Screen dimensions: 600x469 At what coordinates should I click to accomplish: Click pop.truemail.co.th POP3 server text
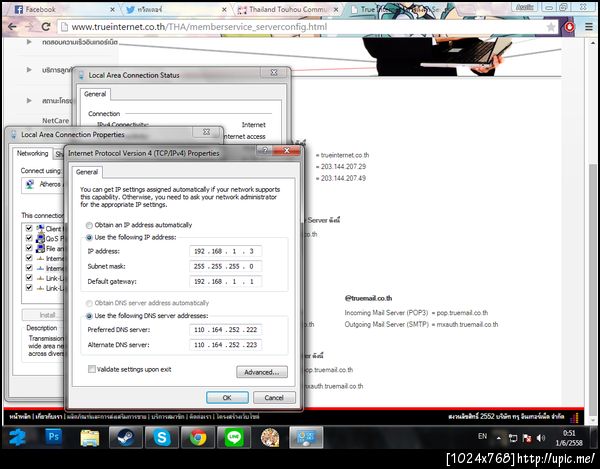462,313
